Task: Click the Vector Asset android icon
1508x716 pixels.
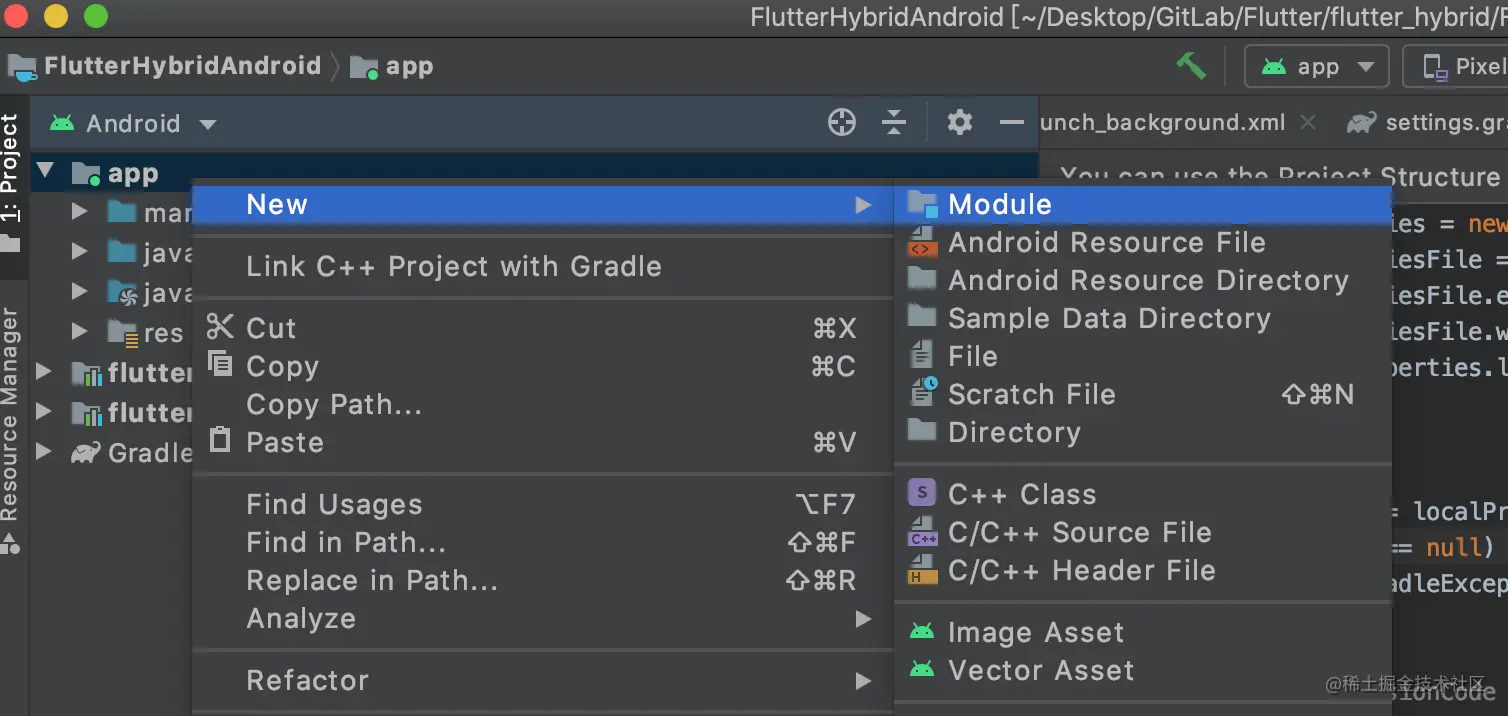Action: tap(922, 669)
